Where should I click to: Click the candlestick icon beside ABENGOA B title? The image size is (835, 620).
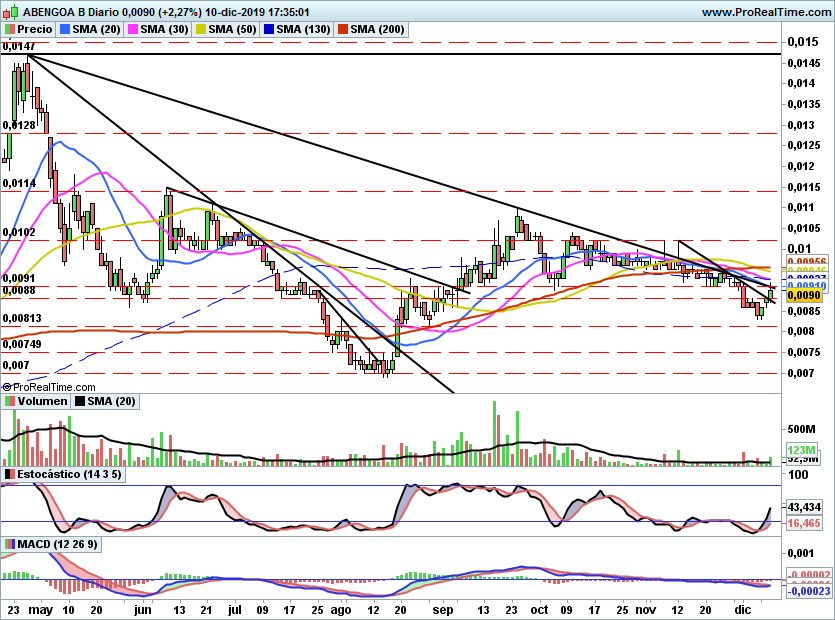(x=11, y=12)
